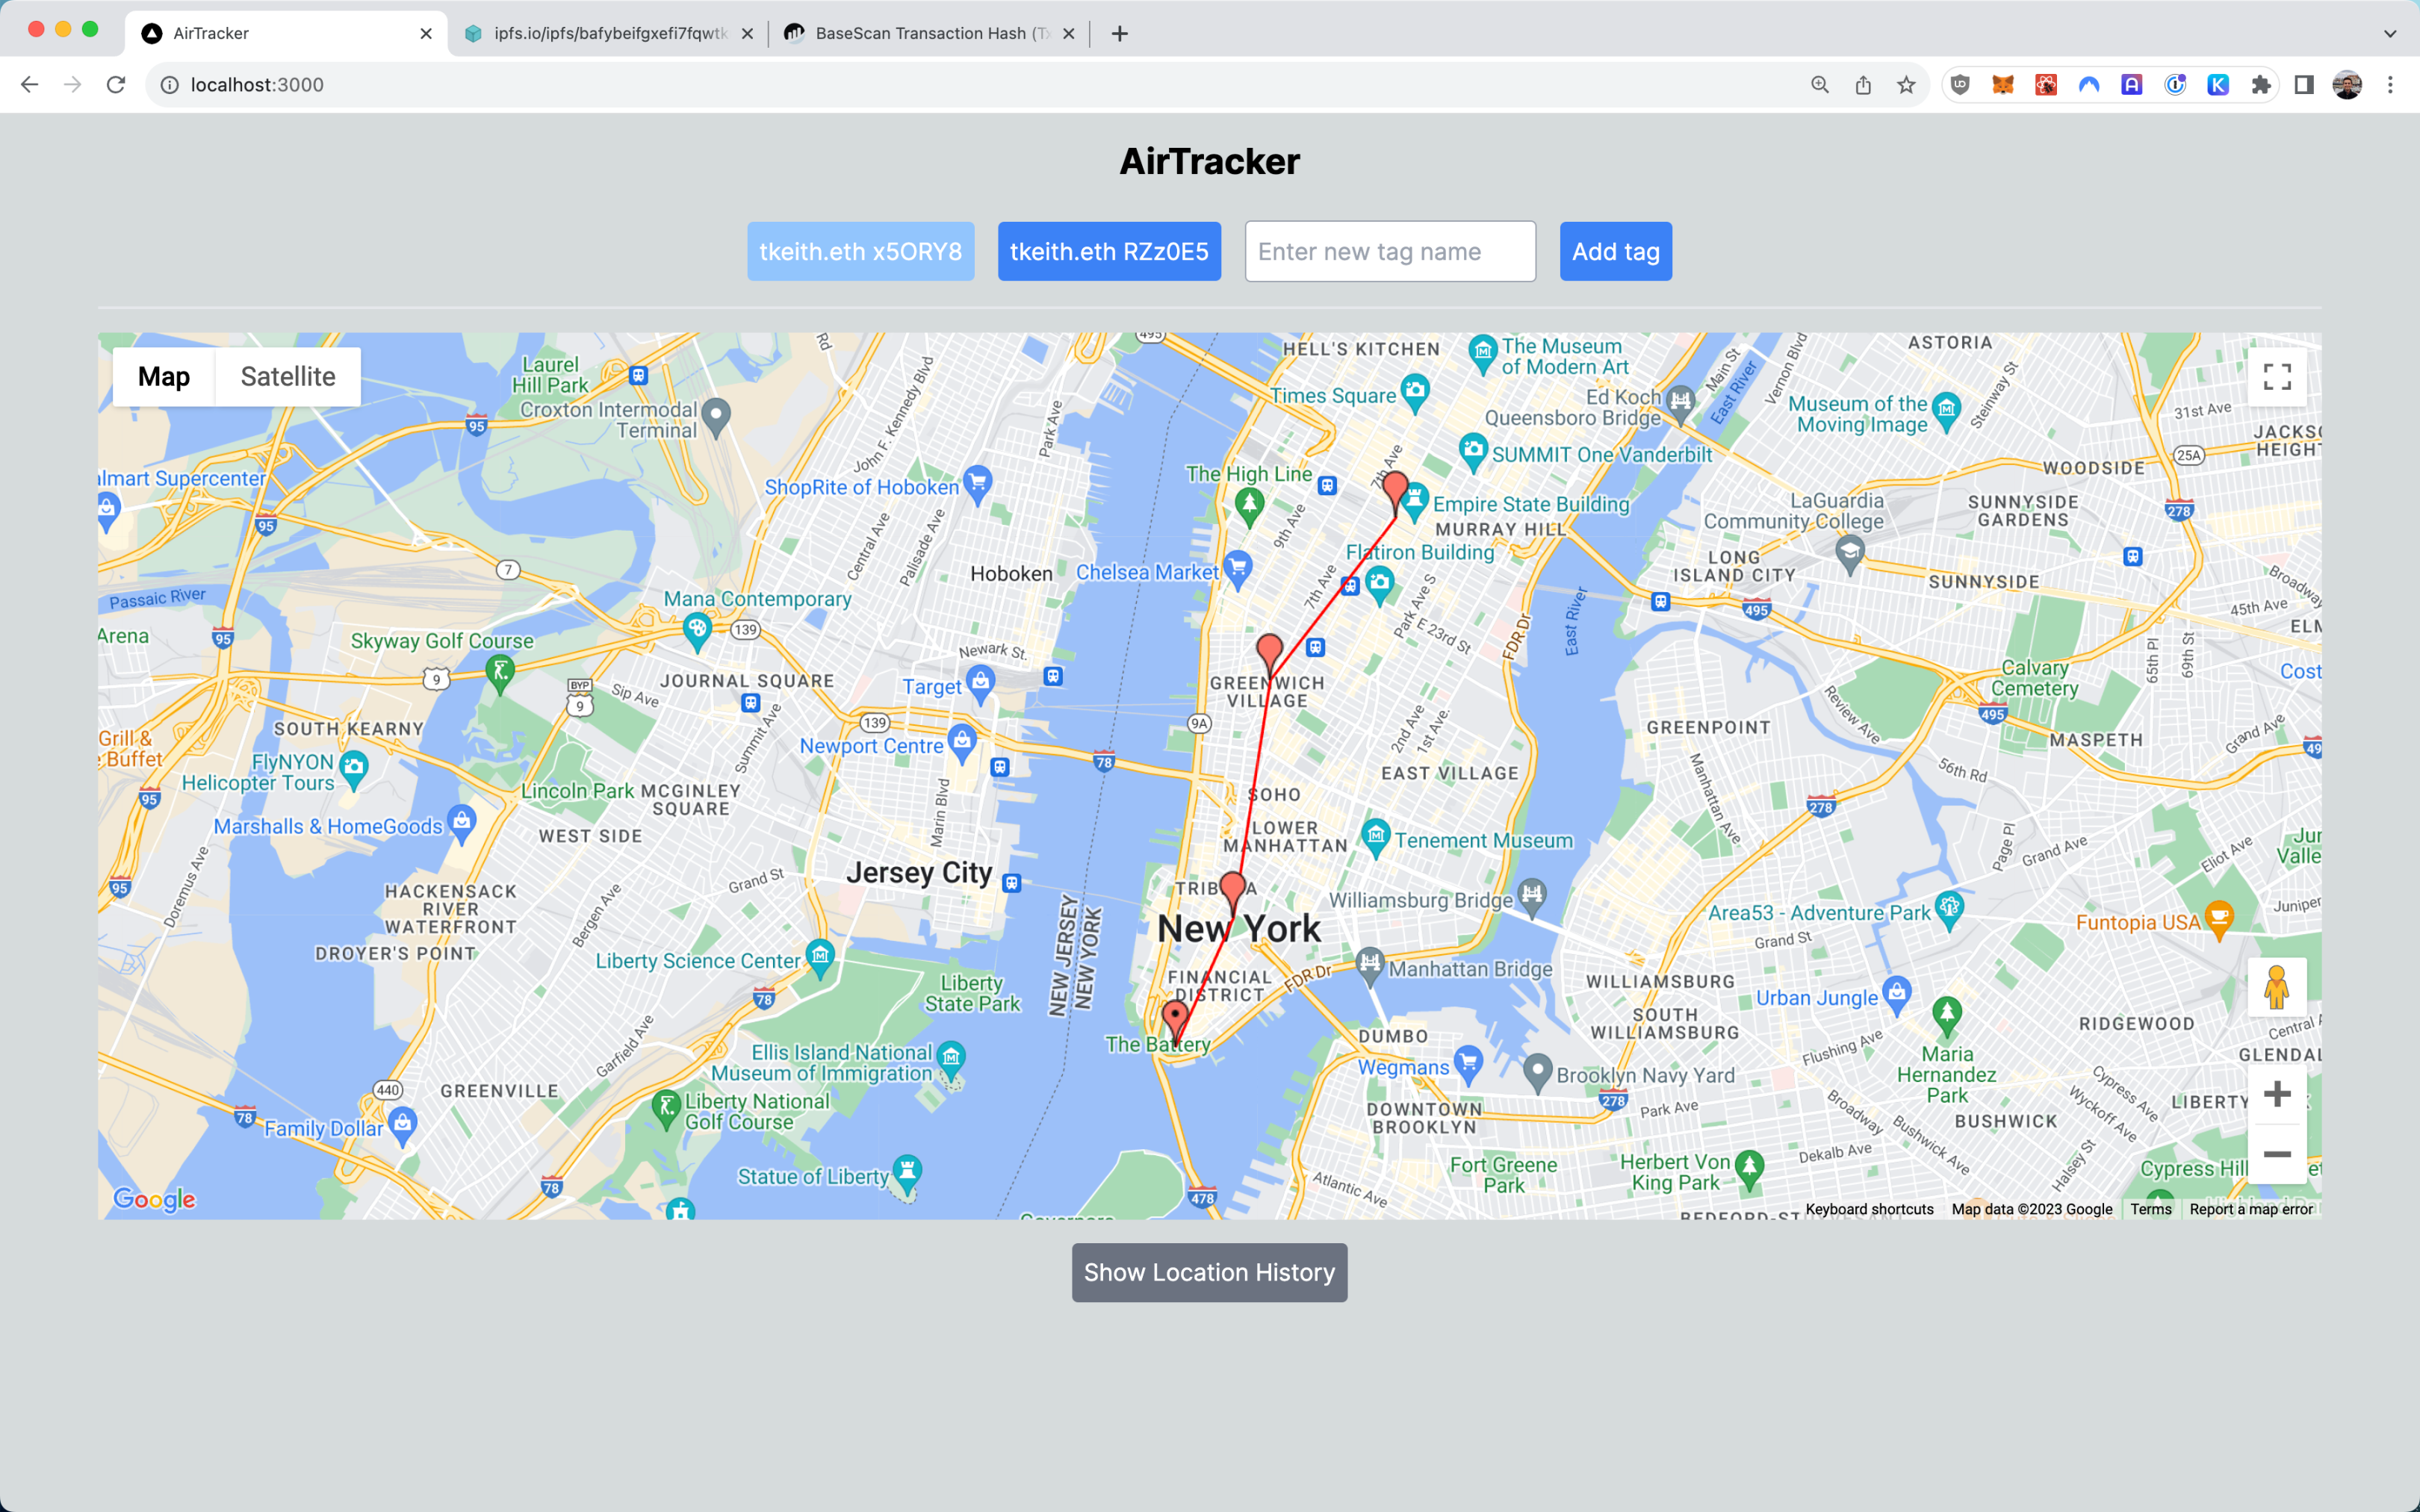Open the MetaMask fox extension
This screenshot has width=2420, height=1512.
pyautogui.click(x=2002, y=85)
